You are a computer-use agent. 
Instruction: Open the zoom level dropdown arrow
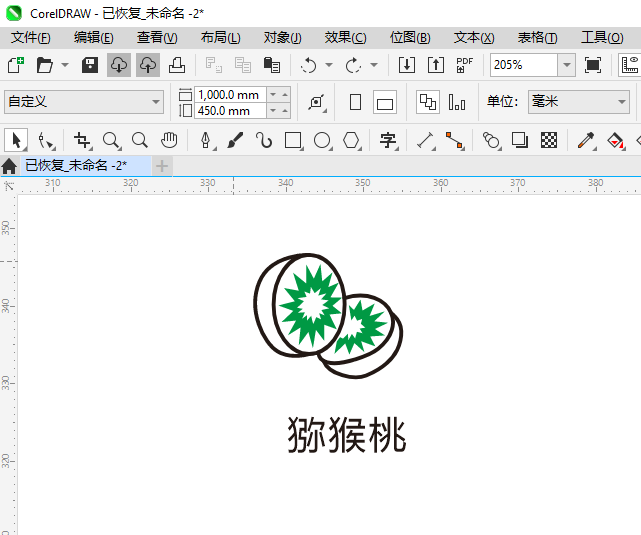[x=567, y=65]
